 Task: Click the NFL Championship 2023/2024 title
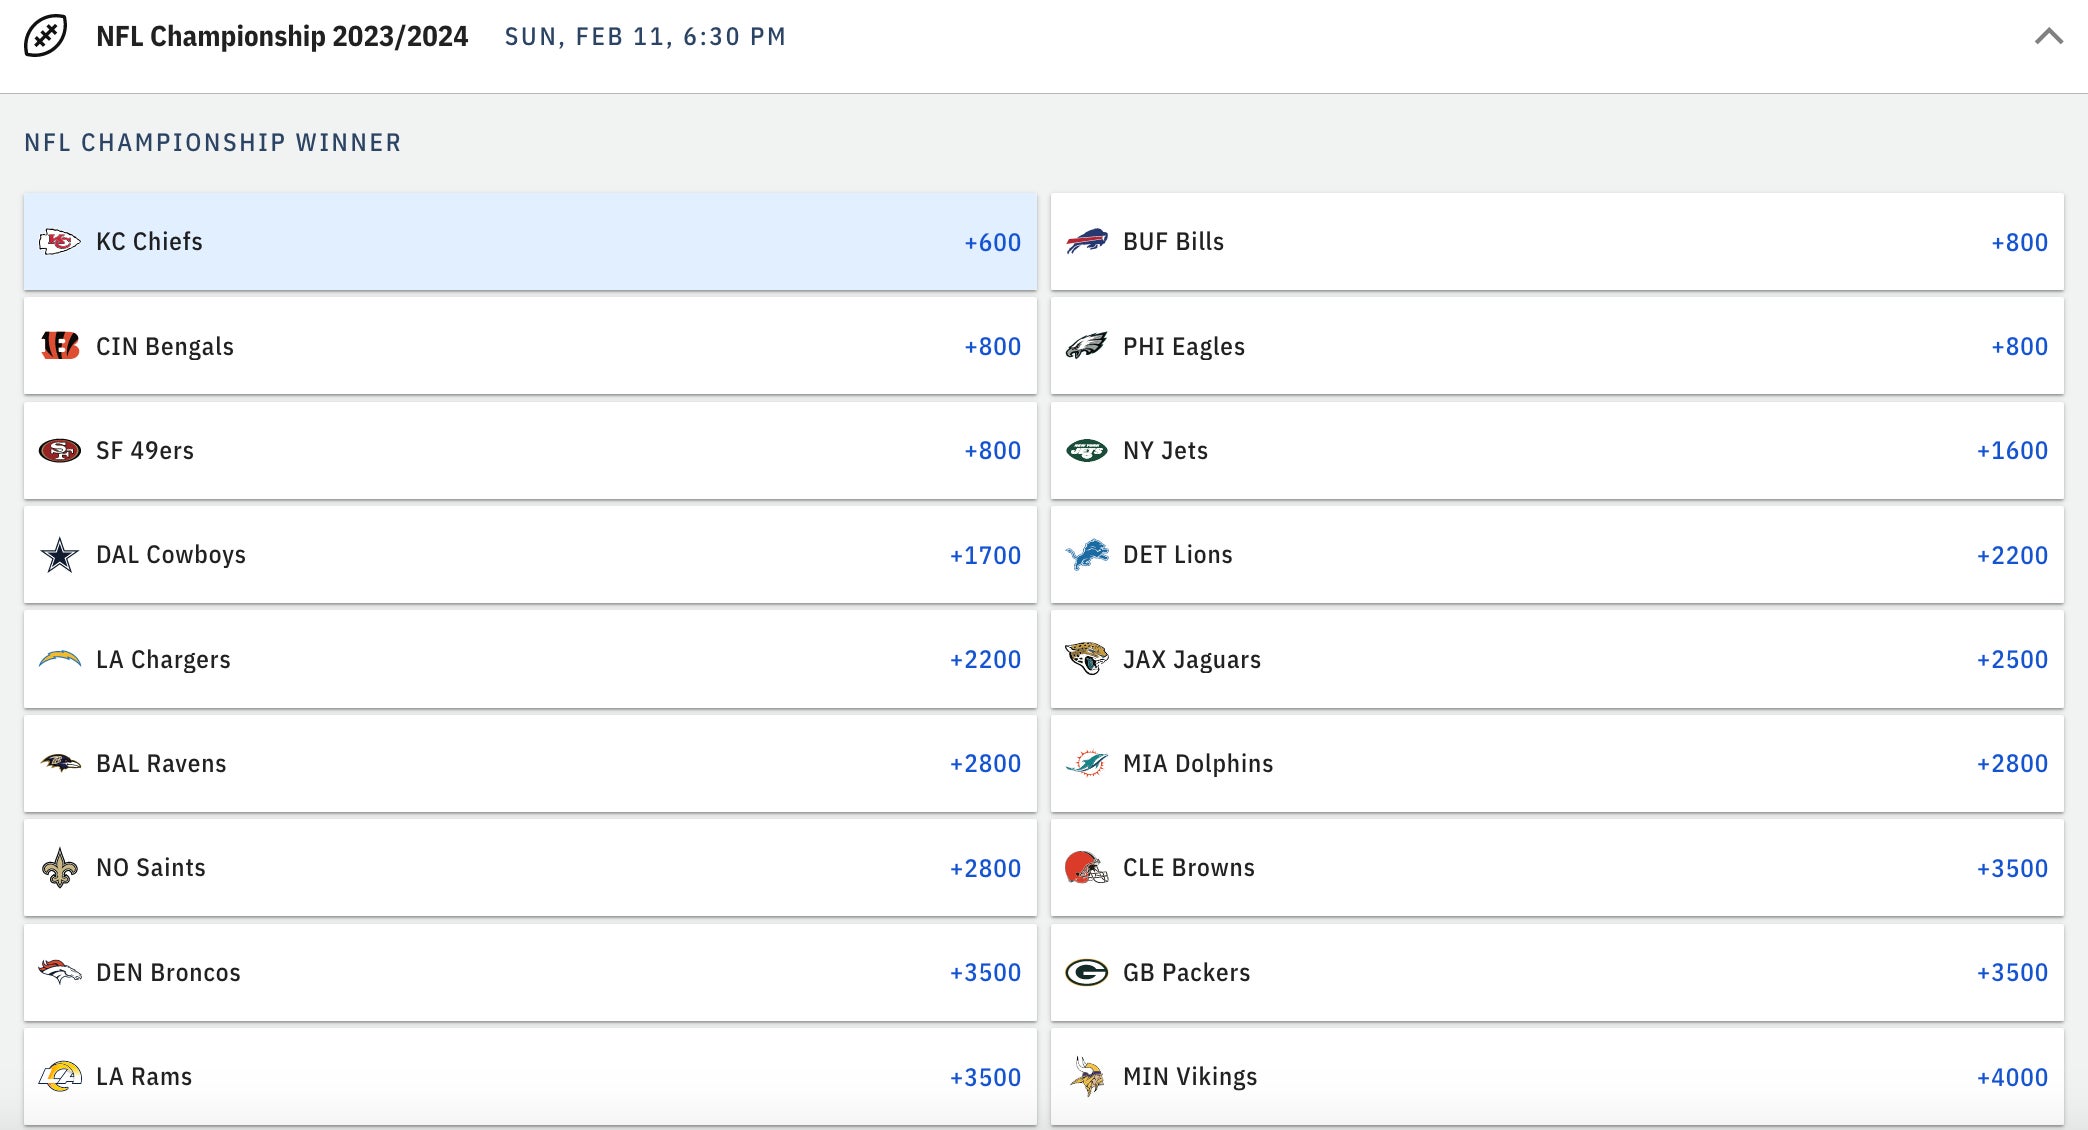click(282, 37)
